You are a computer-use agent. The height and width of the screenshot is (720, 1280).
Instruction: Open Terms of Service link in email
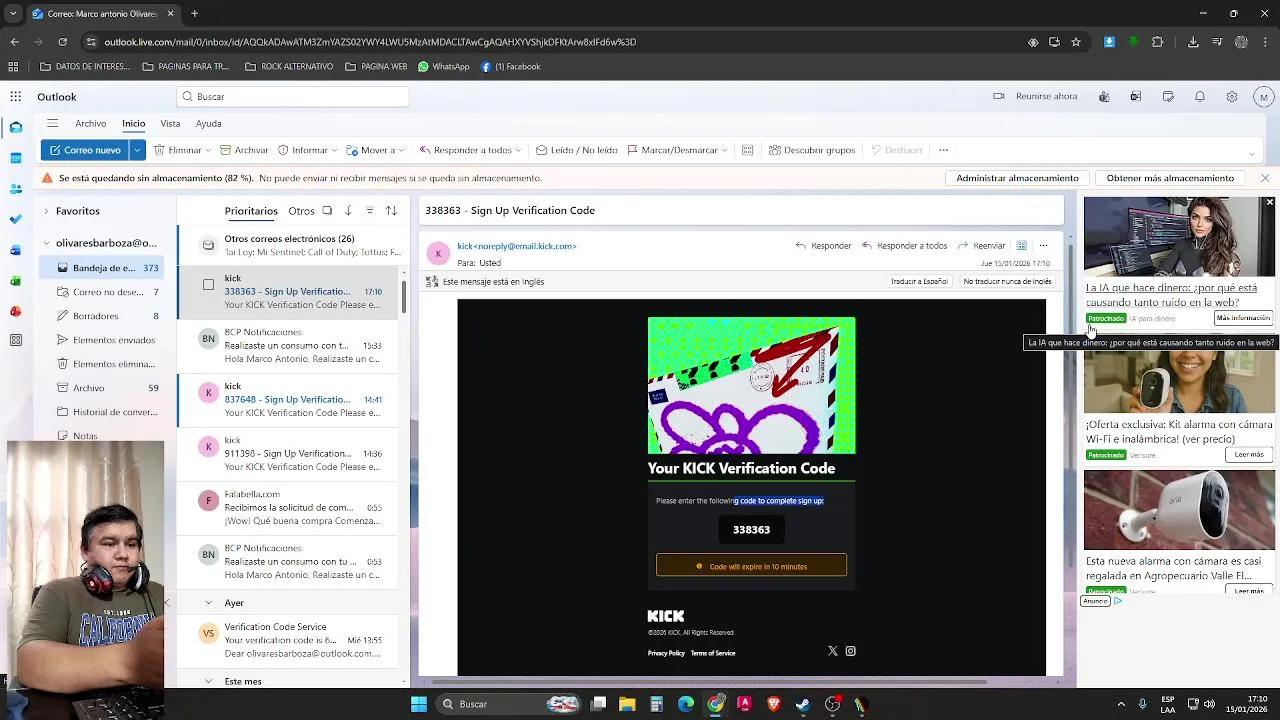713,653
